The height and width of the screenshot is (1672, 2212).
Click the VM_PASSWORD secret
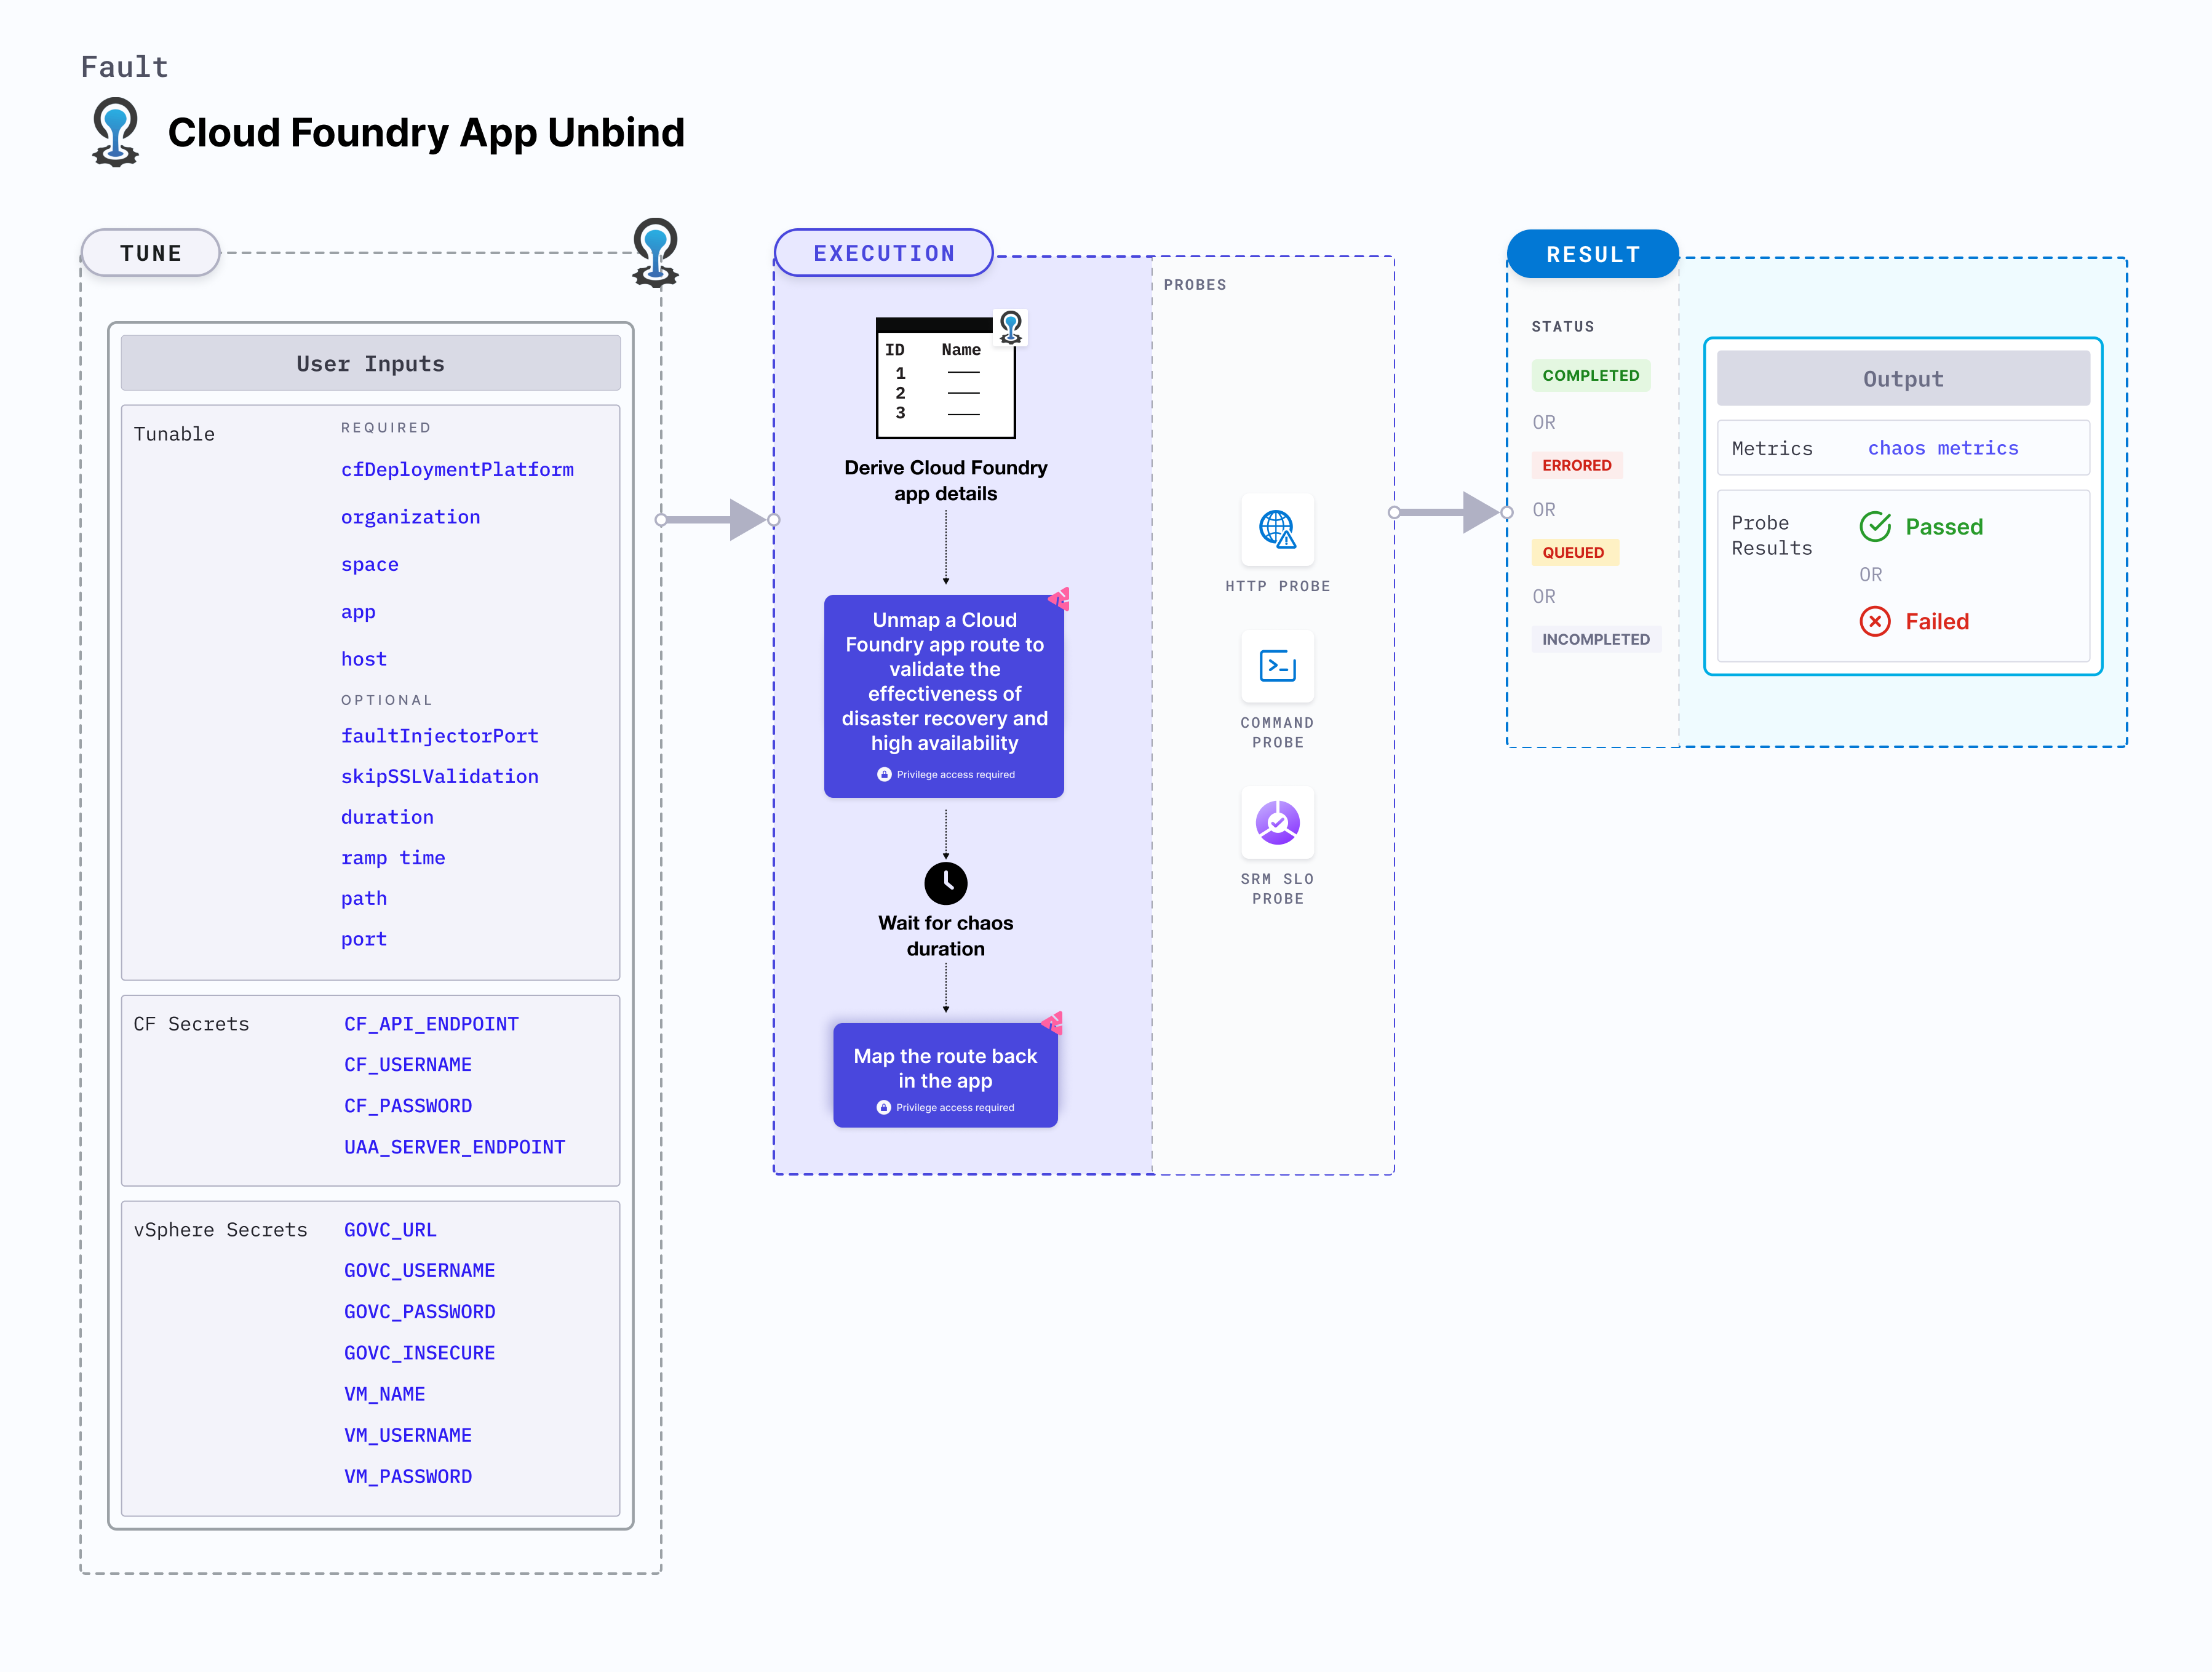tap(407, 1476)
